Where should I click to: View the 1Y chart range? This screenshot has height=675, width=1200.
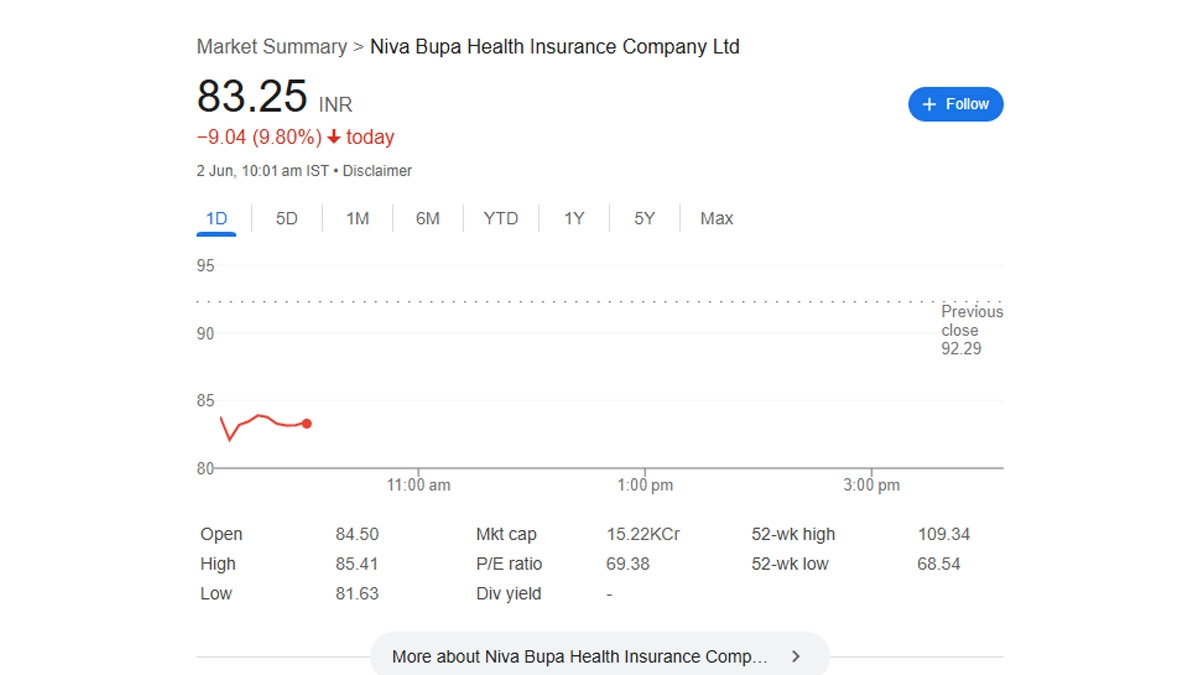point(573,218)
